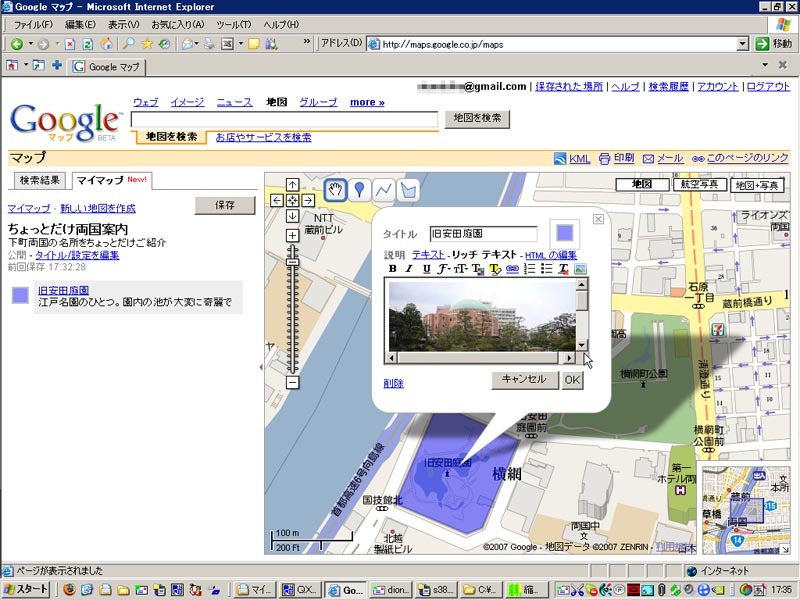800x600 pixels.
Task: Open Back button history dropdown
Action: [x=30, y=44]
